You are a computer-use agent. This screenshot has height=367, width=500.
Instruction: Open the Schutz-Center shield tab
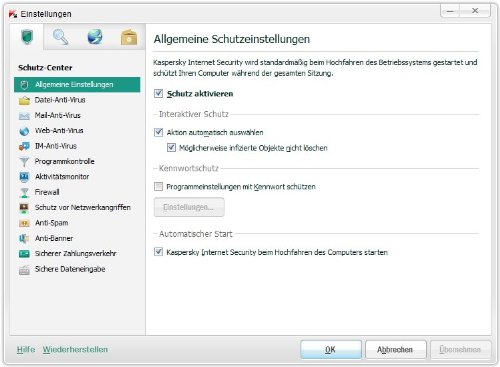[x=27, y=37]
